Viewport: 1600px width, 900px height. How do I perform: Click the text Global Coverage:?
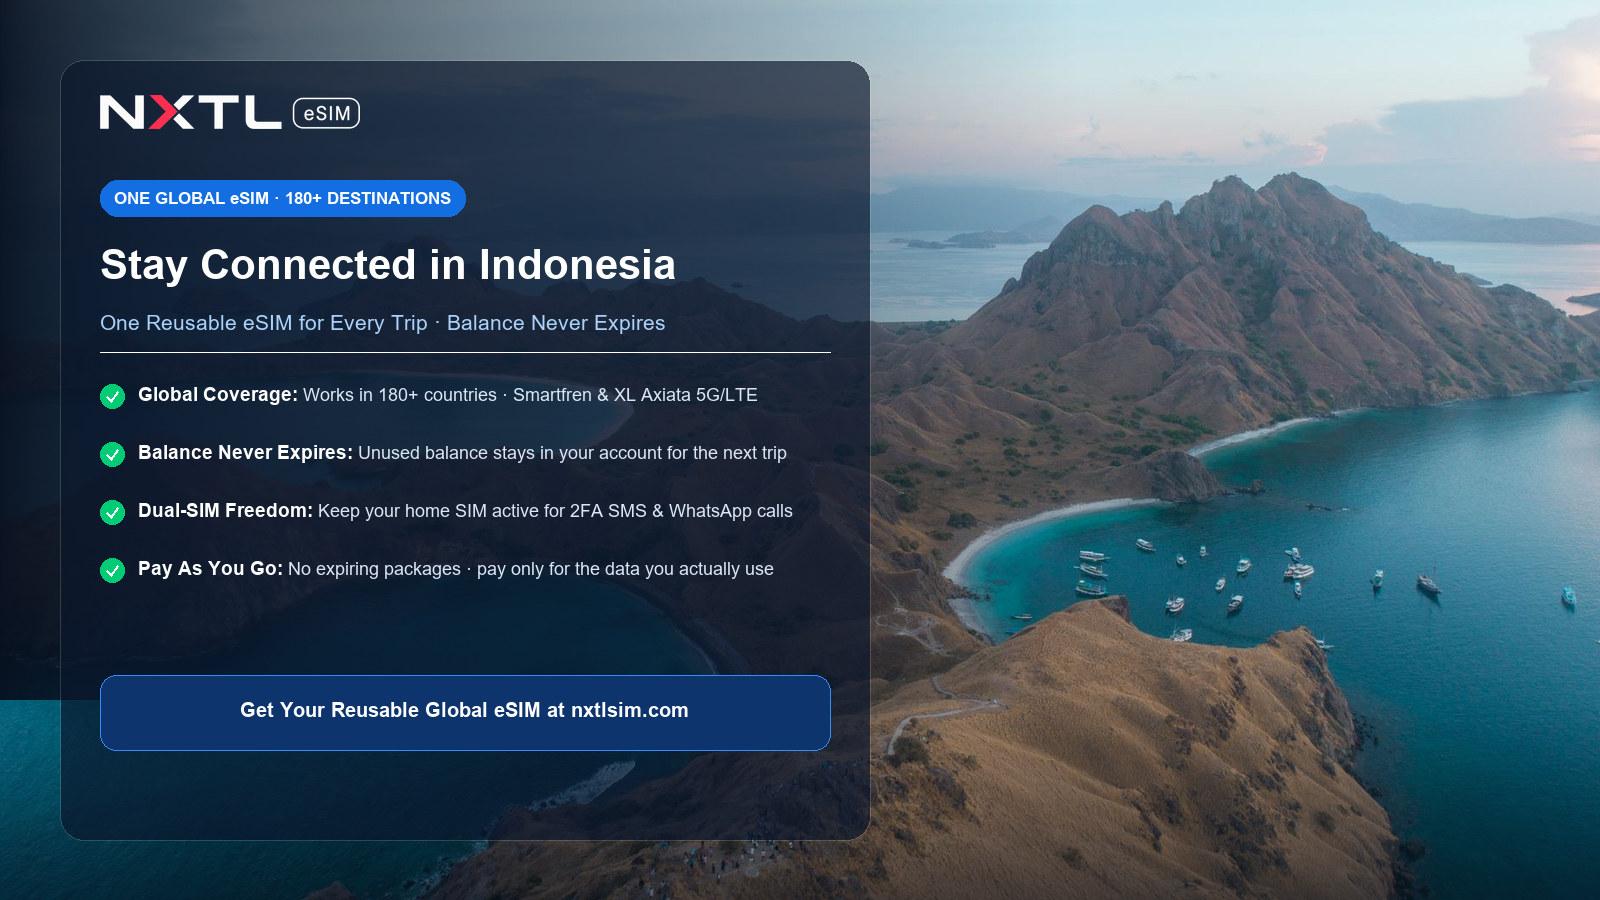(x=218, y=395)
